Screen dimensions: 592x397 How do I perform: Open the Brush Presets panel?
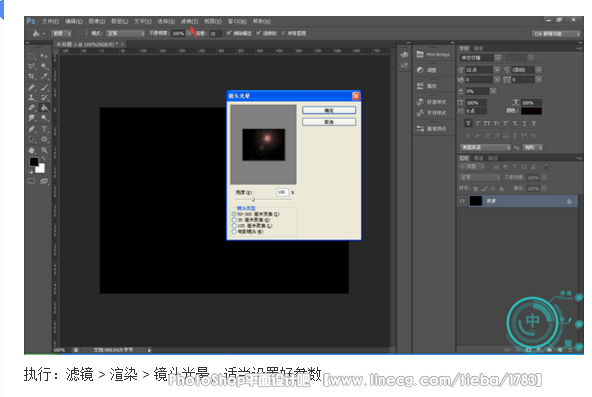[432, 129]
